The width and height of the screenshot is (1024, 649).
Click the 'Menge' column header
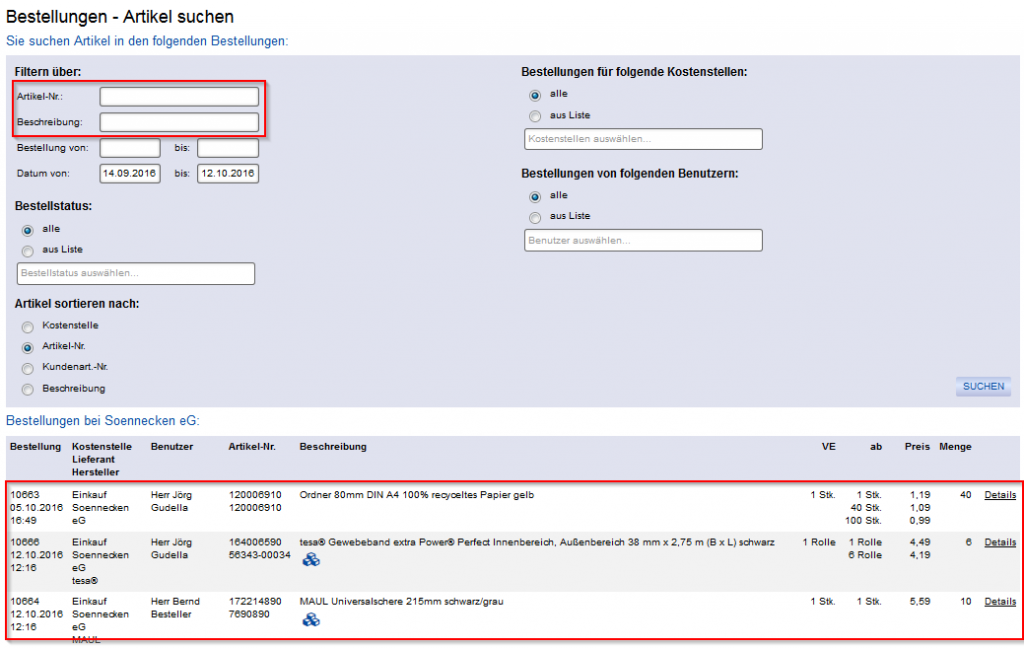pos(955,447)
